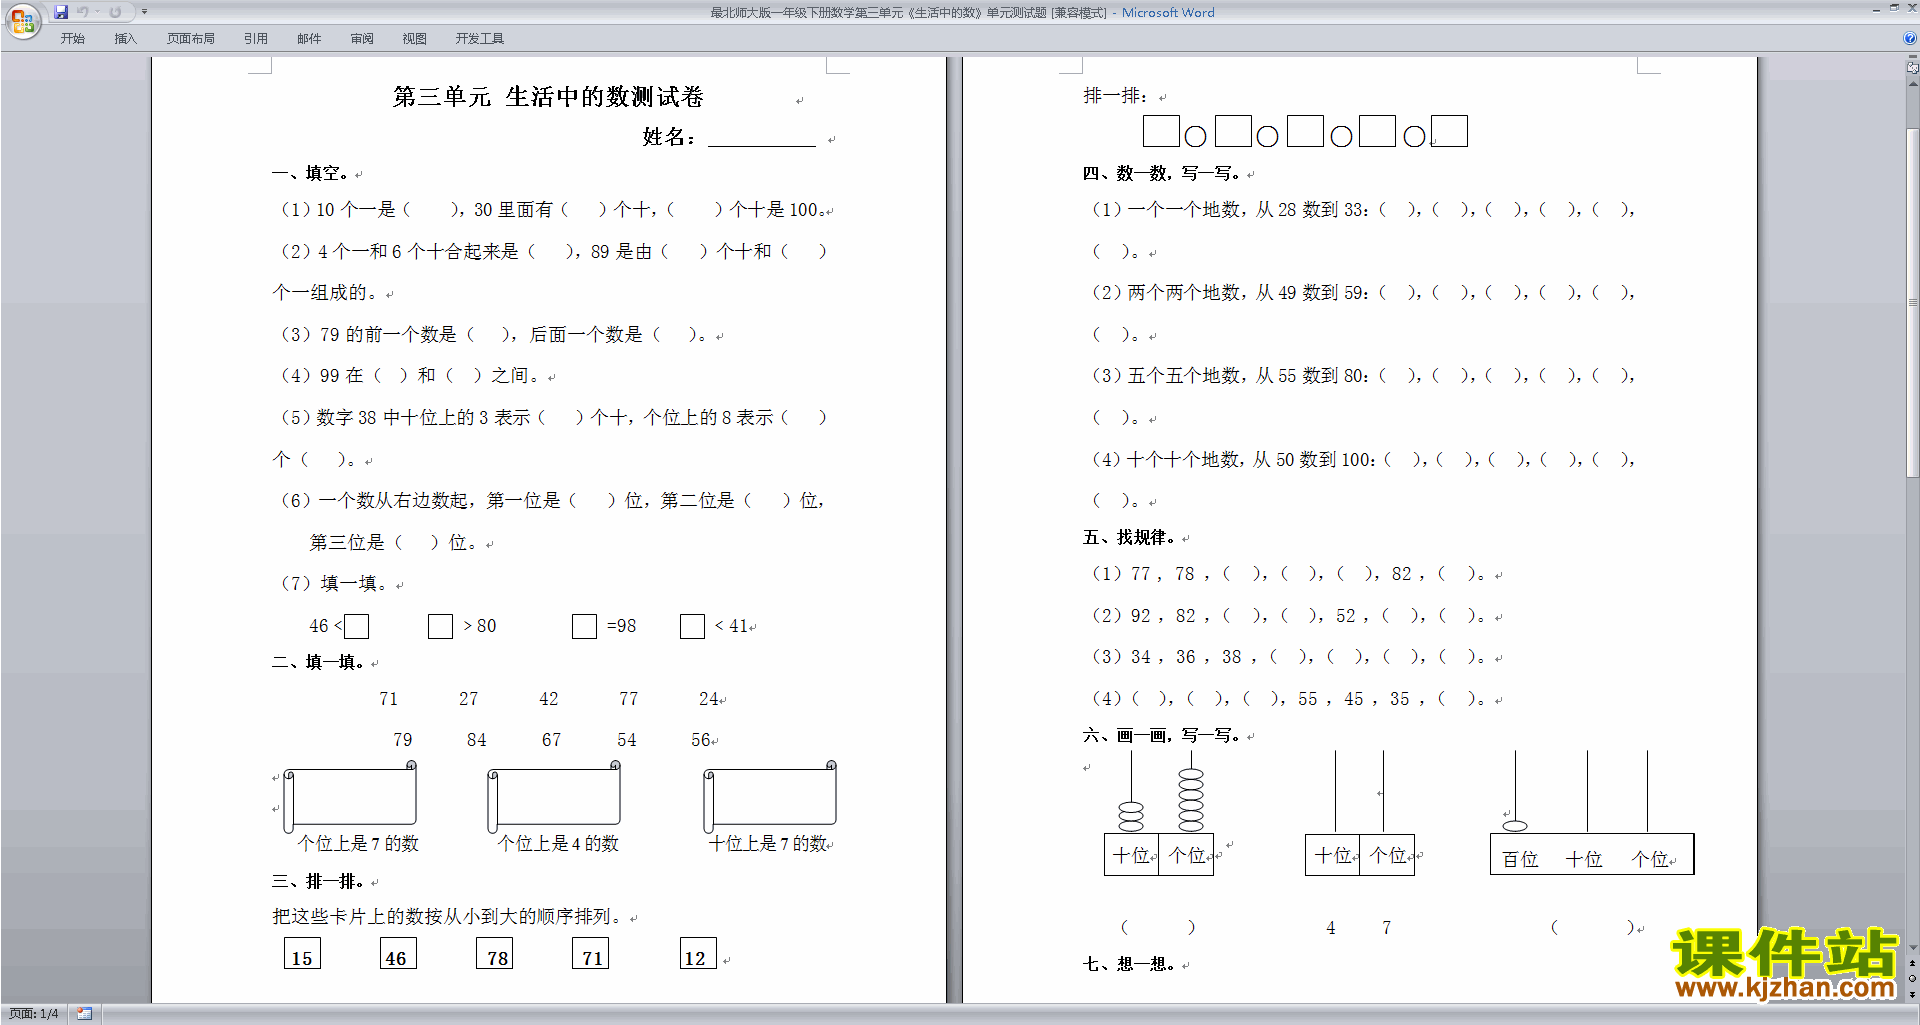Open the 页面布局 ribbon tab
This screenshot has height=1025, width=1920.
190,39
